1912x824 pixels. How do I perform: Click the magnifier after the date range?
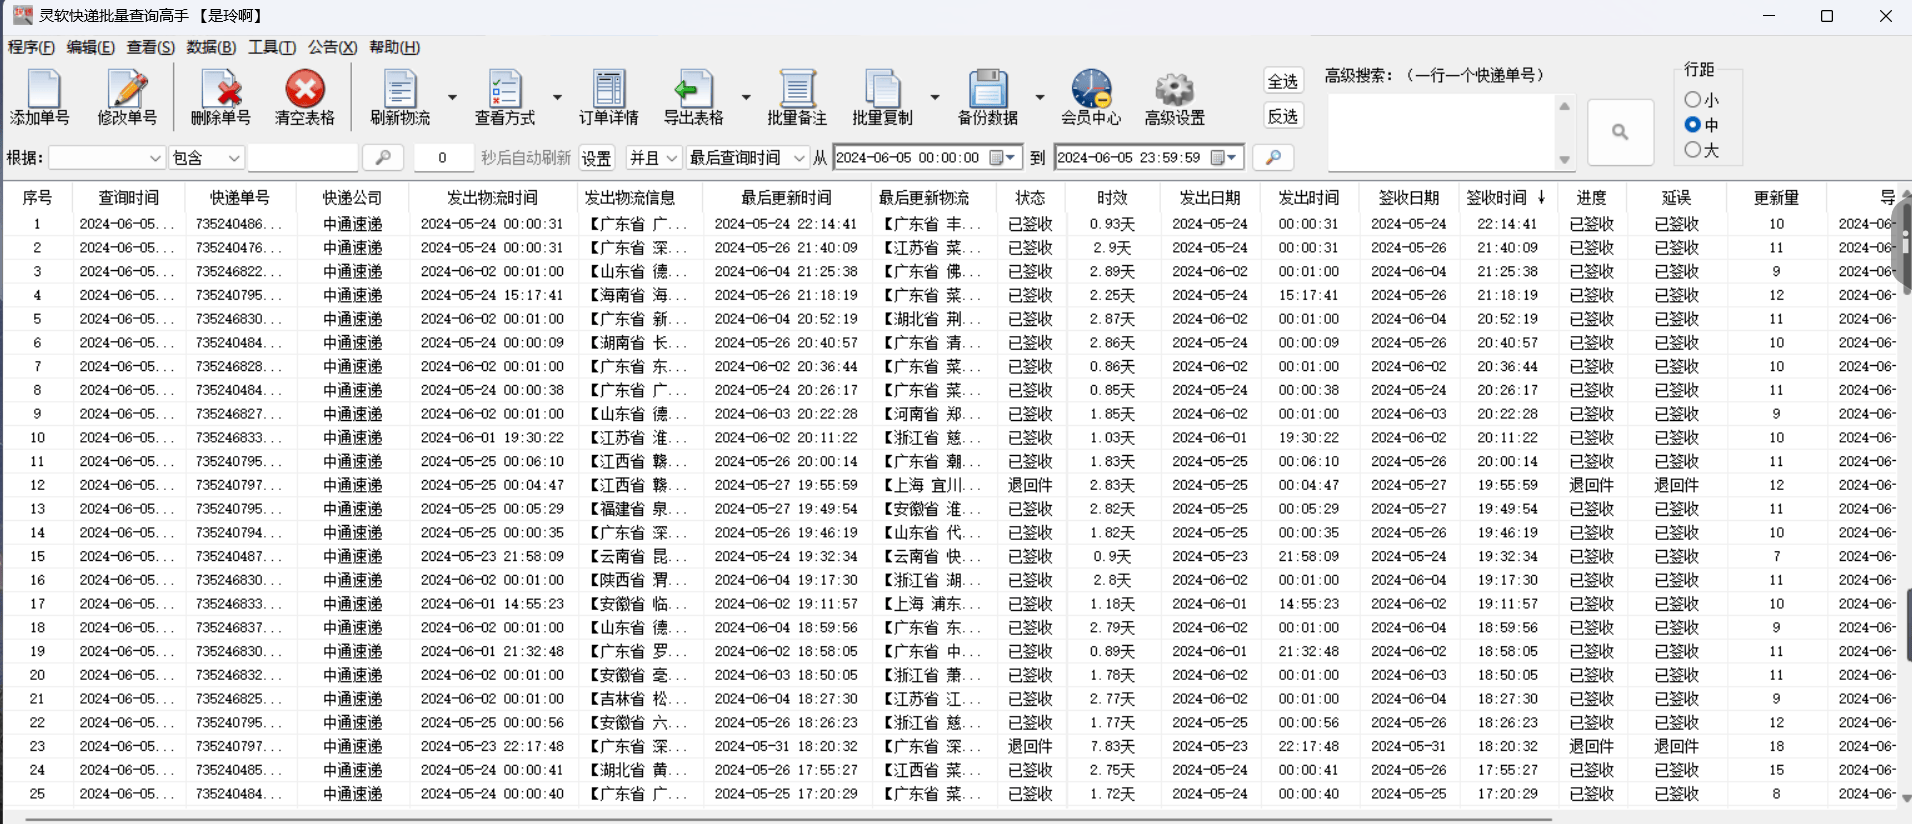point(1273,157)
